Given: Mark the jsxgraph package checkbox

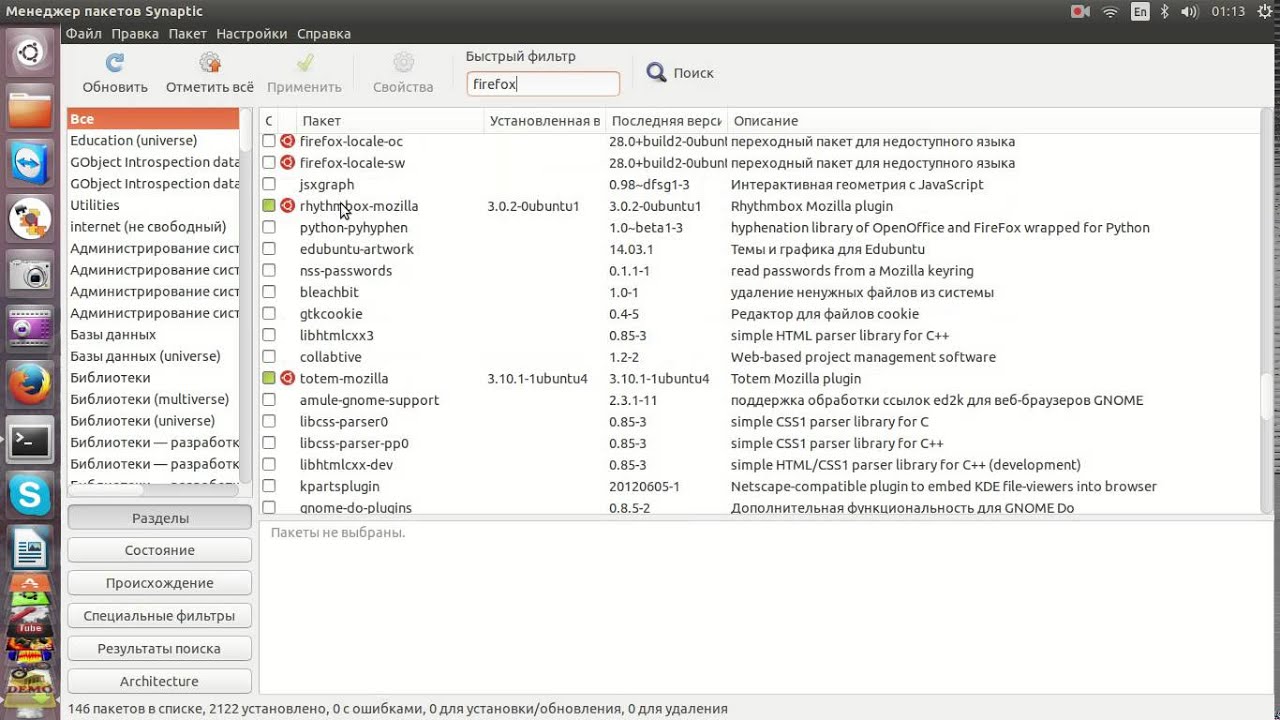Looking at the screenshot, I should pyautogui.click(x=268, y=184).
